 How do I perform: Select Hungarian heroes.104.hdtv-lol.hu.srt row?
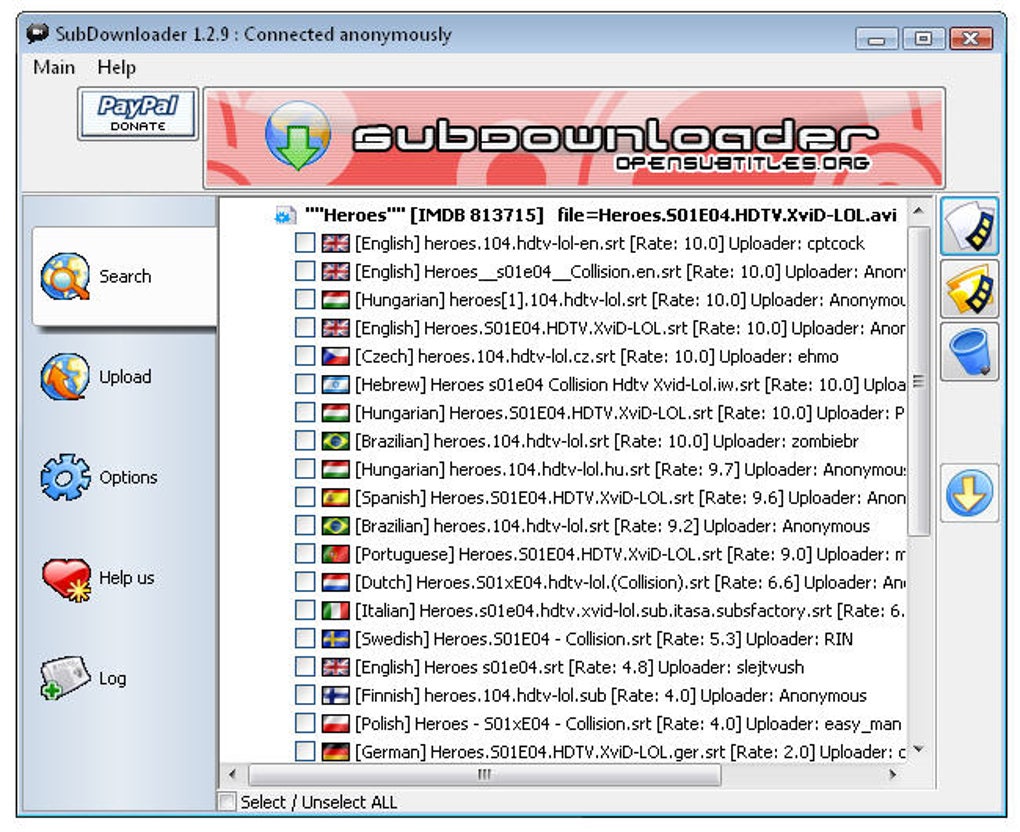pos(630,469)
